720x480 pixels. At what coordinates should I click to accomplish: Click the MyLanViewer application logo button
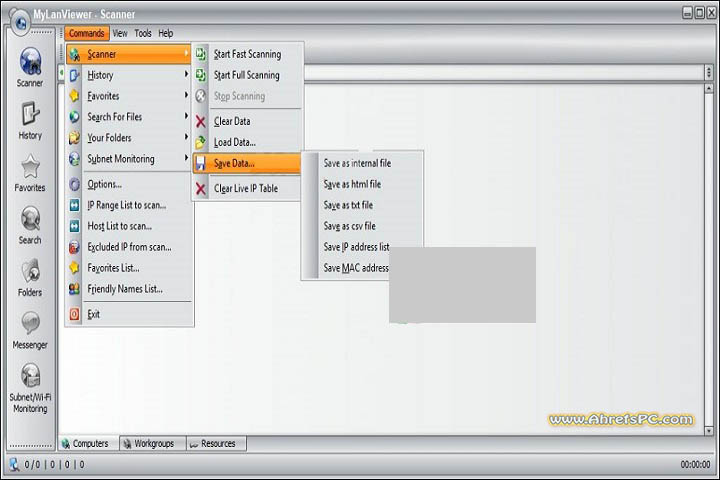coord(20,21)
